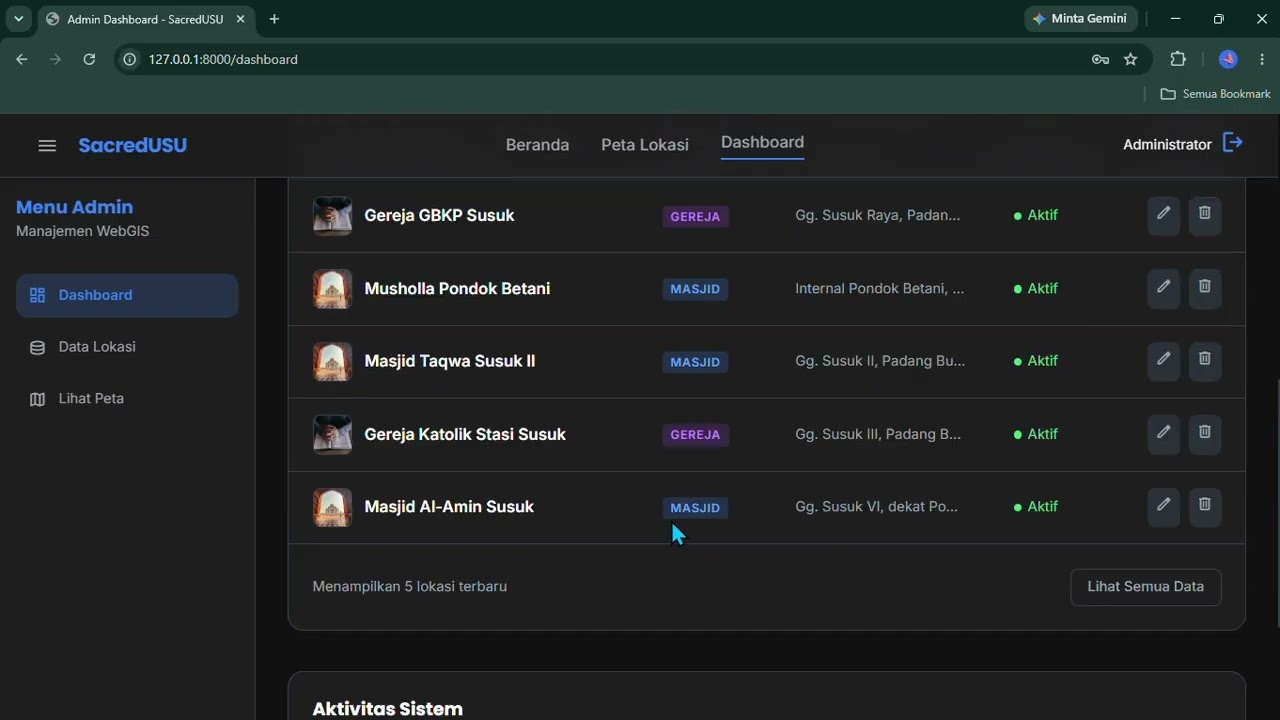Open the Chrome three-dot menu
1280x720 pixels.
coord(1263,59)
